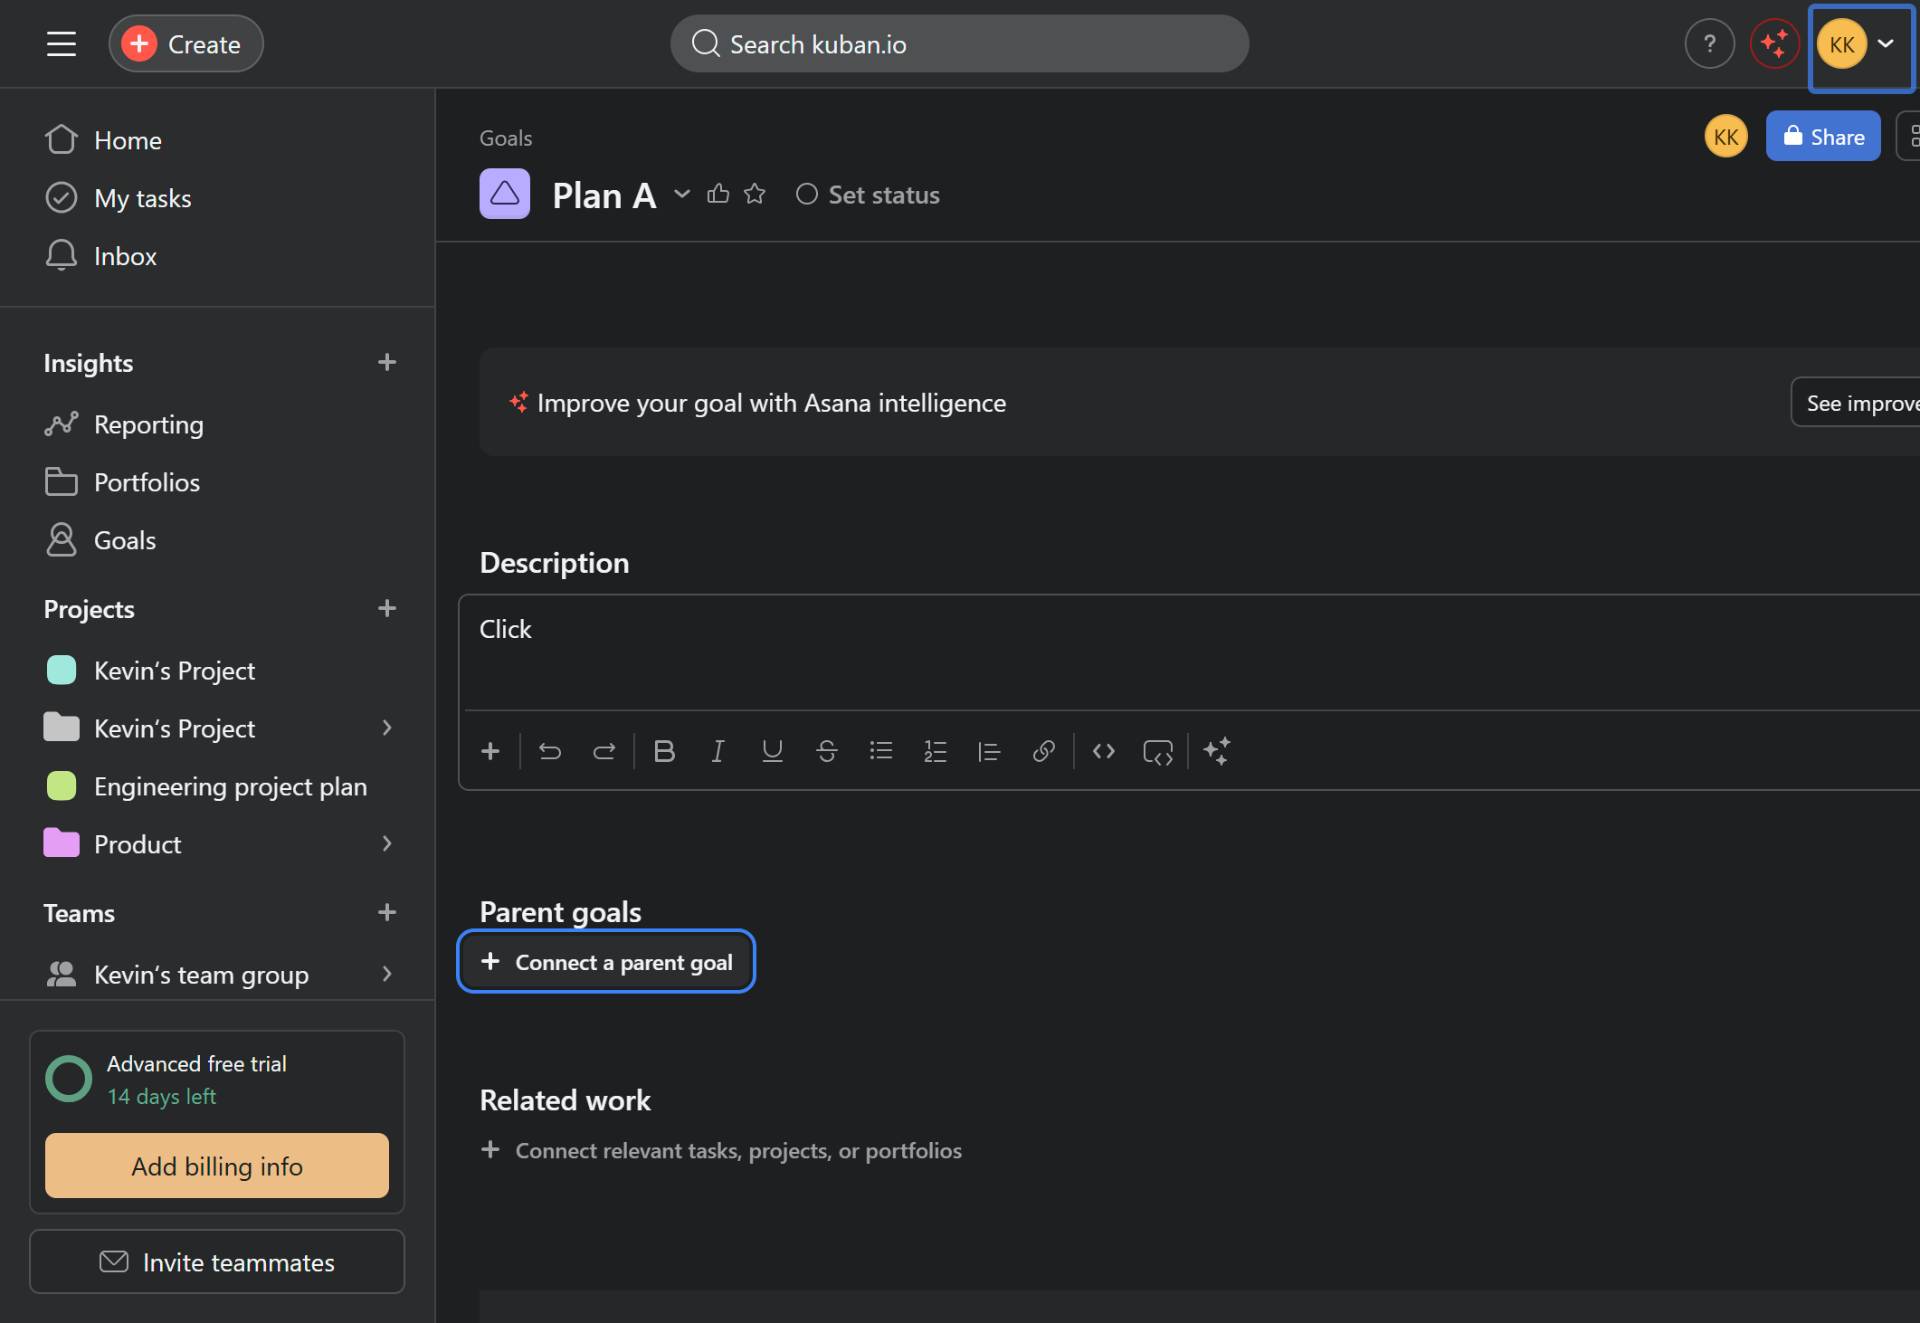Image resolution: width=1920 pixels, height=1323 pixels.
Task: Click the AI sparkle icon in editor toolbar
Action: [1217, 751]
